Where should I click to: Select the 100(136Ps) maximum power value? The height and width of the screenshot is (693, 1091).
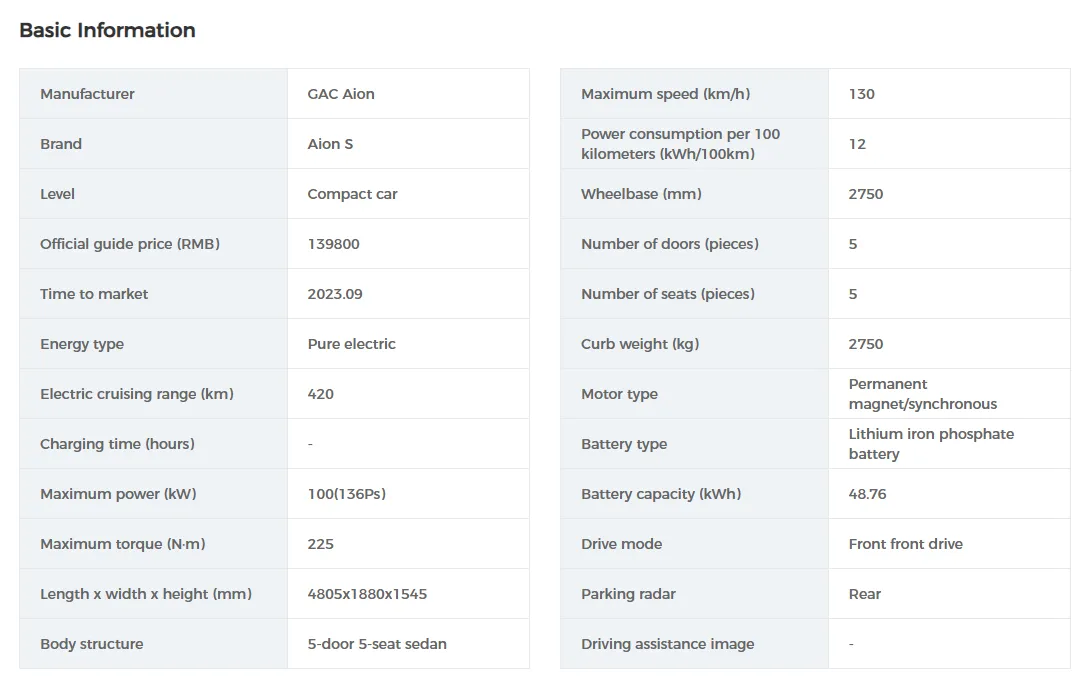pos(346,494)
